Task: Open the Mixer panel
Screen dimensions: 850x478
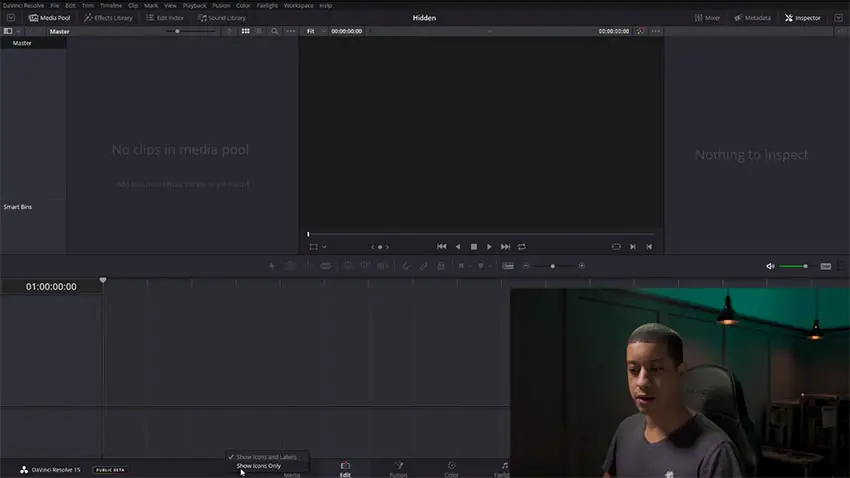Action: [x=707, y=18]
